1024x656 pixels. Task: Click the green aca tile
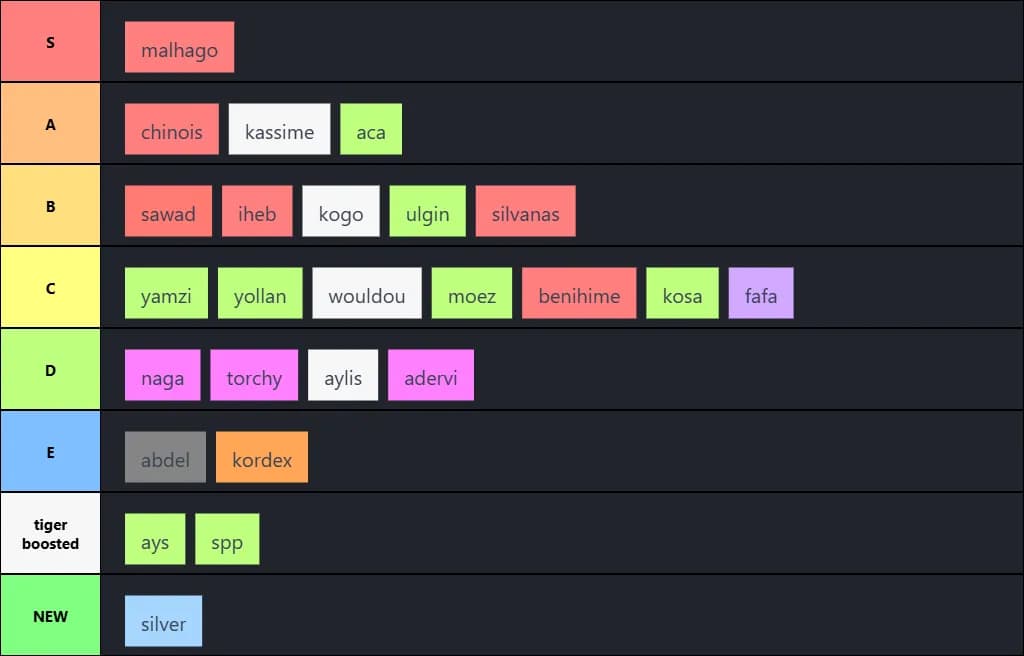[371, 129]
